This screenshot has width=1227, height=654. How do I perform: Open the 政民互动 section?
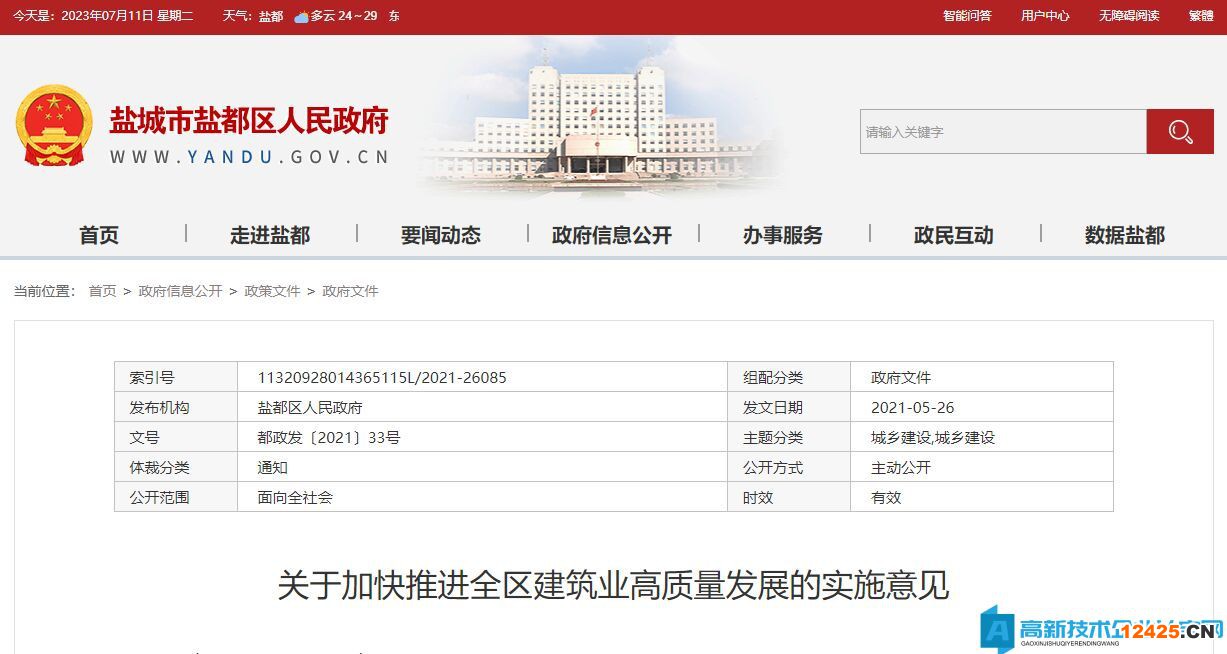[x=953, y=234]
